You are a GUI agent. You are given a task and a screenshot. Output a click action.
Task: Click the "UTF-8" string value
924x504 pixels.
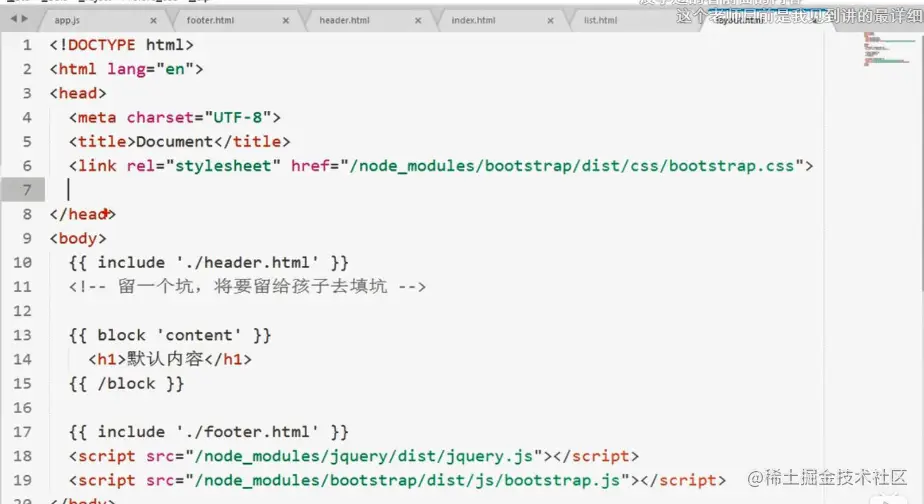point(237,117)
